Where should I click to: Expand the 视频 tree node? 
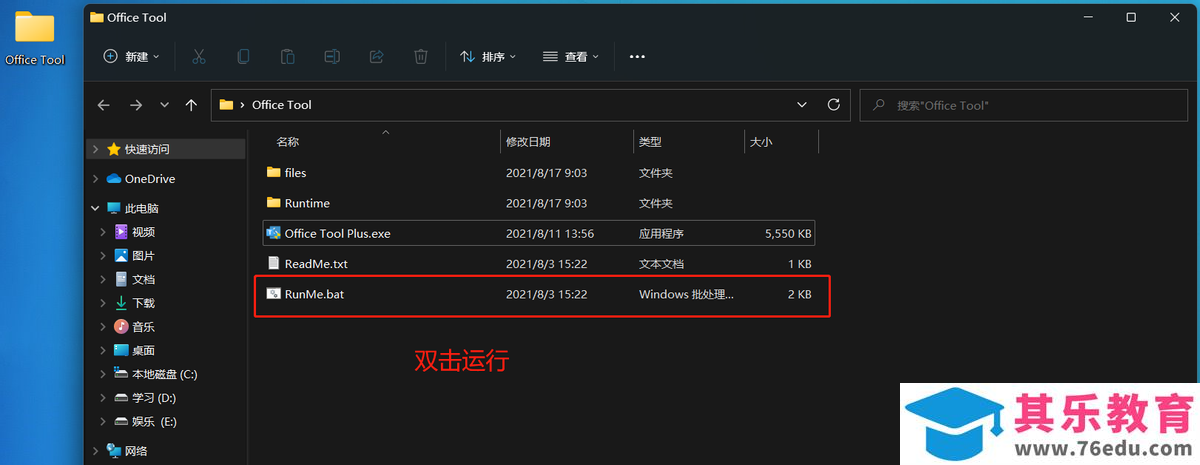click(x=103, y=232)
